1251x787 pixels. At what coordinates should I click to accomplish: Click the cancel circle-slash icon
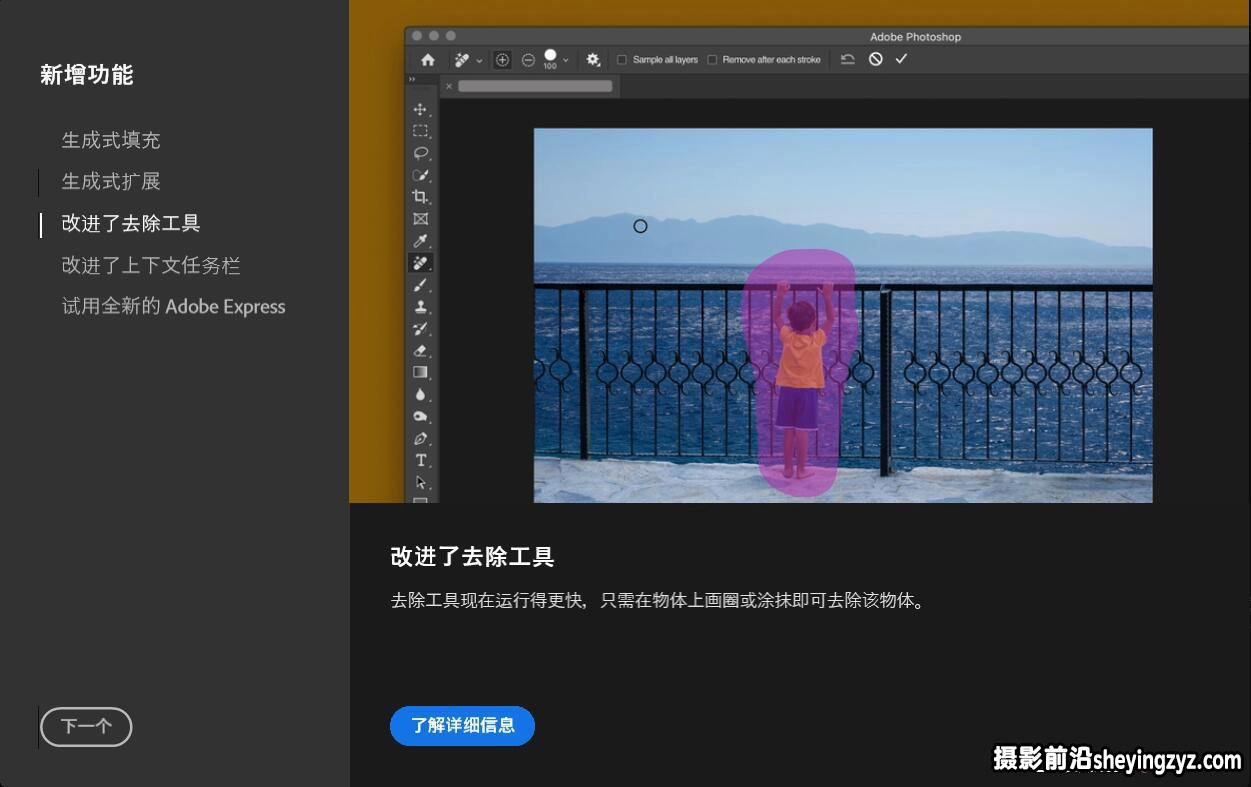point(876,60)
